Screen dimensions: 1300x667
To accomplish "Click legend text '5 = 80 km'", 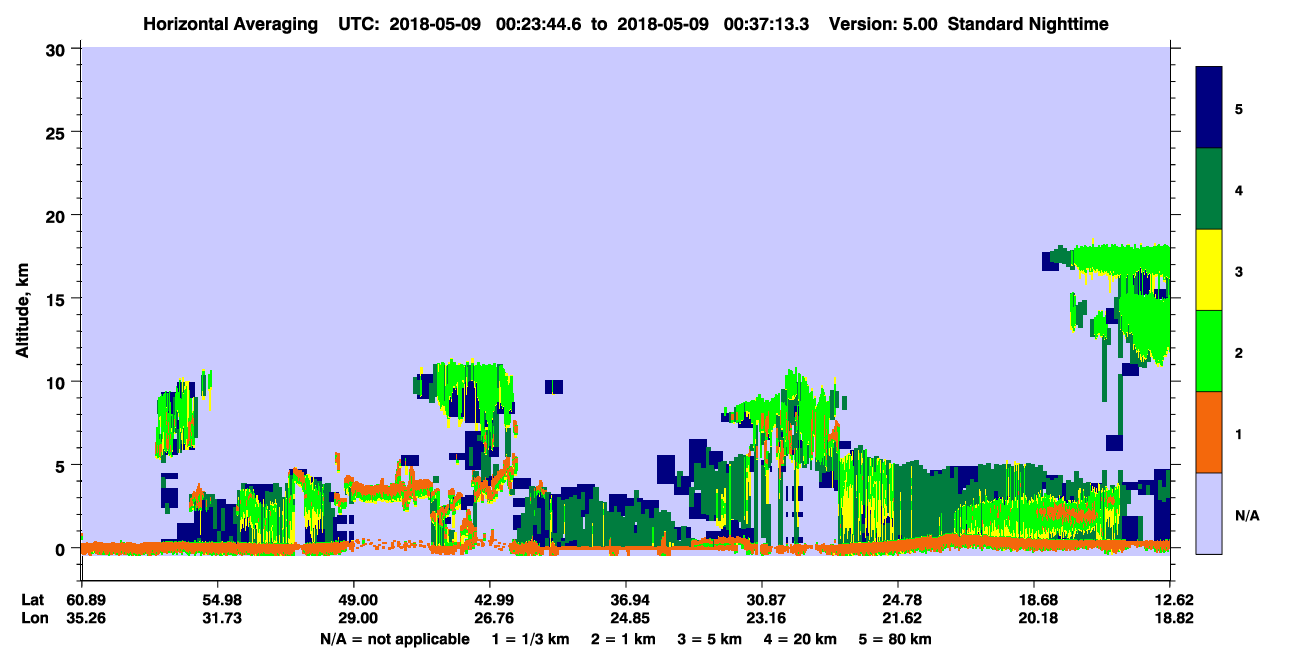I will 895,639.
